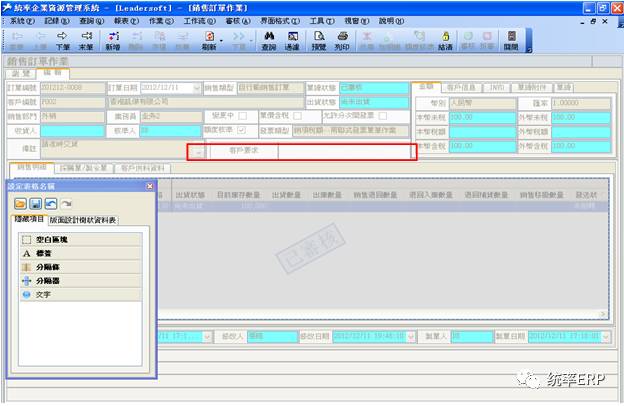This screenshot has width=624, height=406.
Task: Go to next record with 下筆 arrow
Action: coord(62,39)
